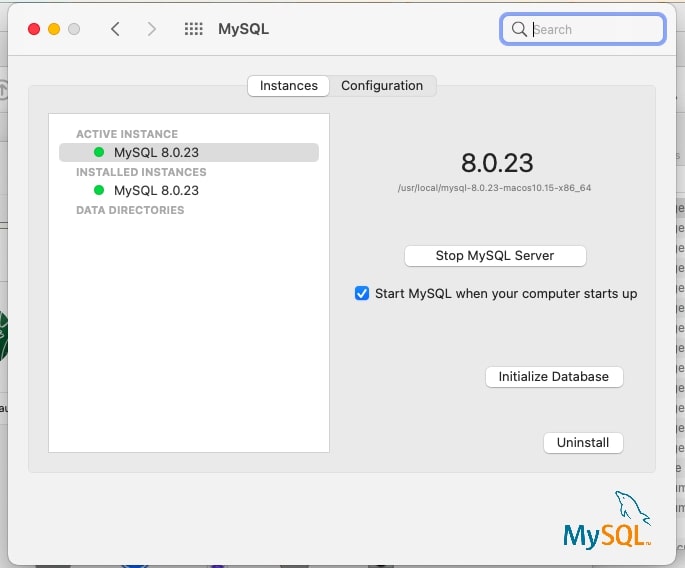The width and height of the screenshot is (685, 568).
Task: Click the back navigation chevron
Action: point(115,29)
